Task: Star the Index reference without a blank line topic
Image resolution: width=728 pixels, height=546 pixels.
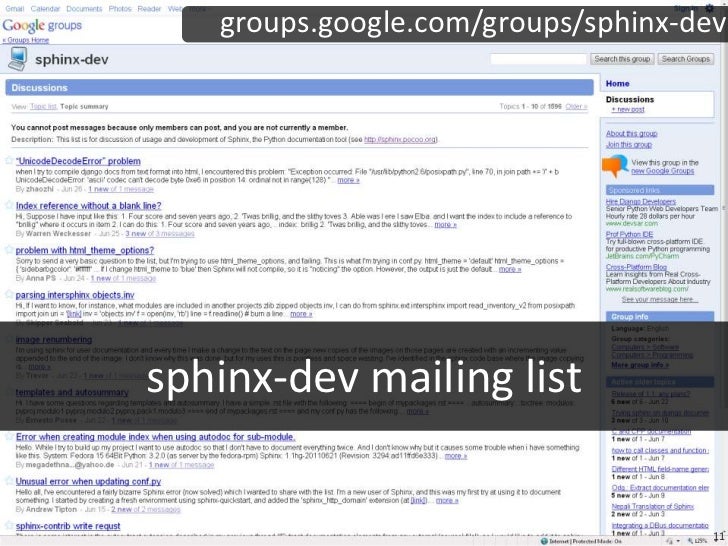Action: click(9, 205)
